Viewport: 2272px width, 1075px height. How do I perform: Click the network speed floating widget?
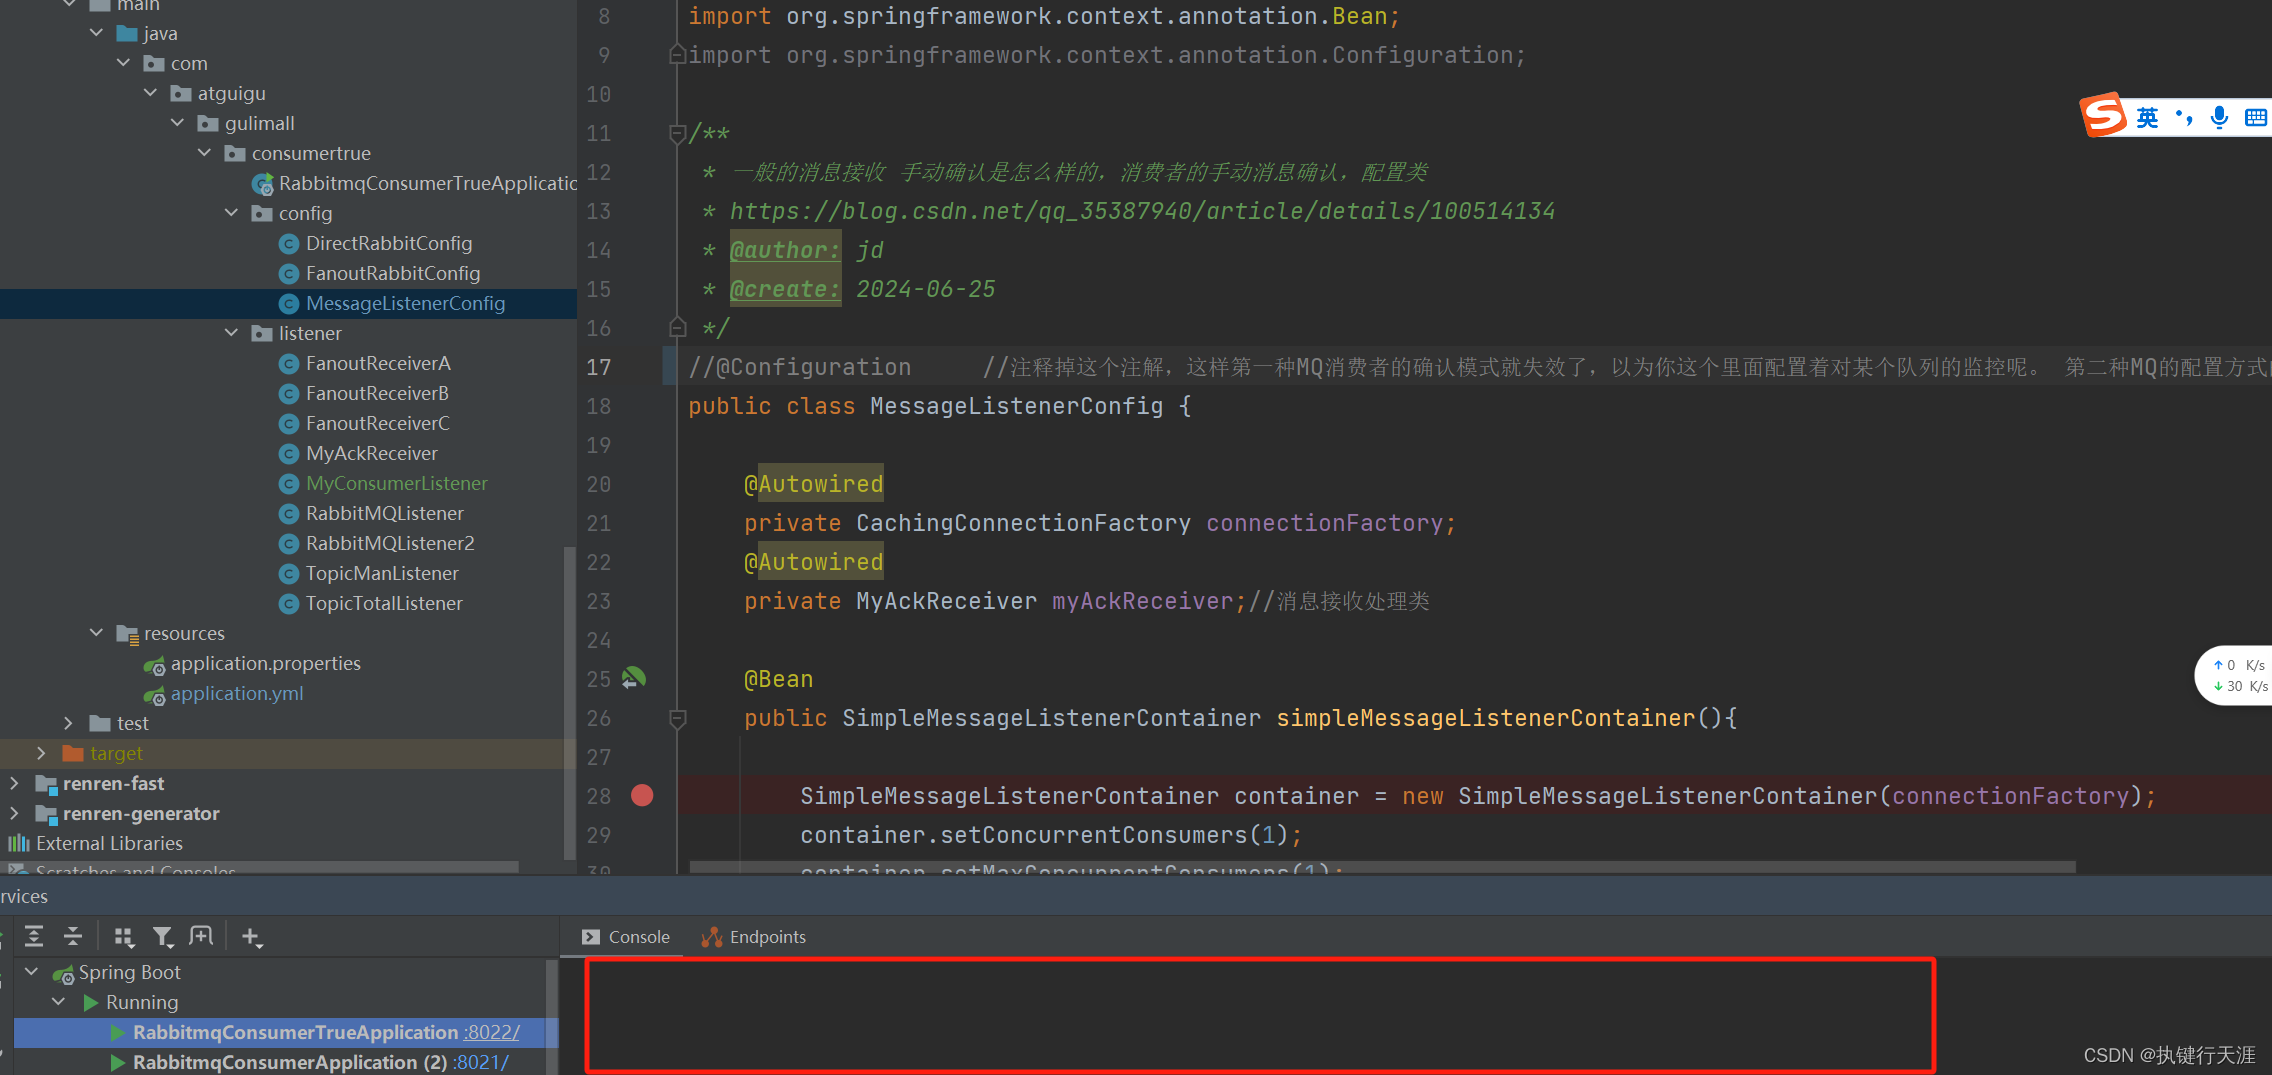click(x=2236, y=675)
